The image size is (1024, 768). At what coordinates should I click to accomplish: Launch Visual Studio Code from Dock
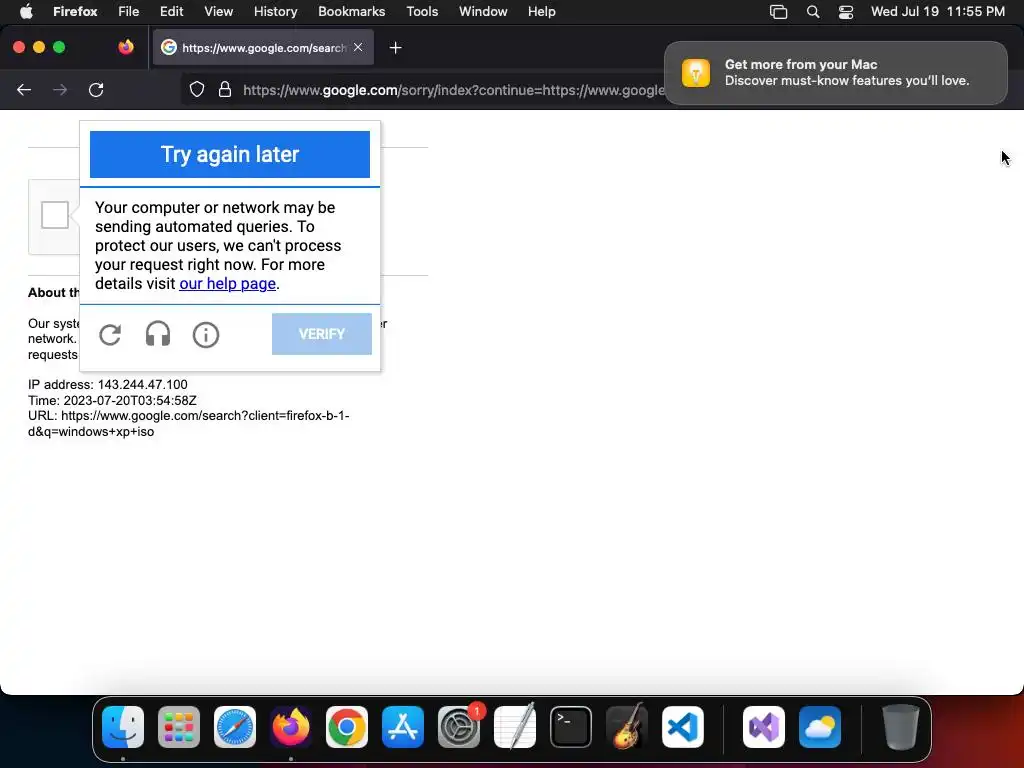(x=683, y=726)
